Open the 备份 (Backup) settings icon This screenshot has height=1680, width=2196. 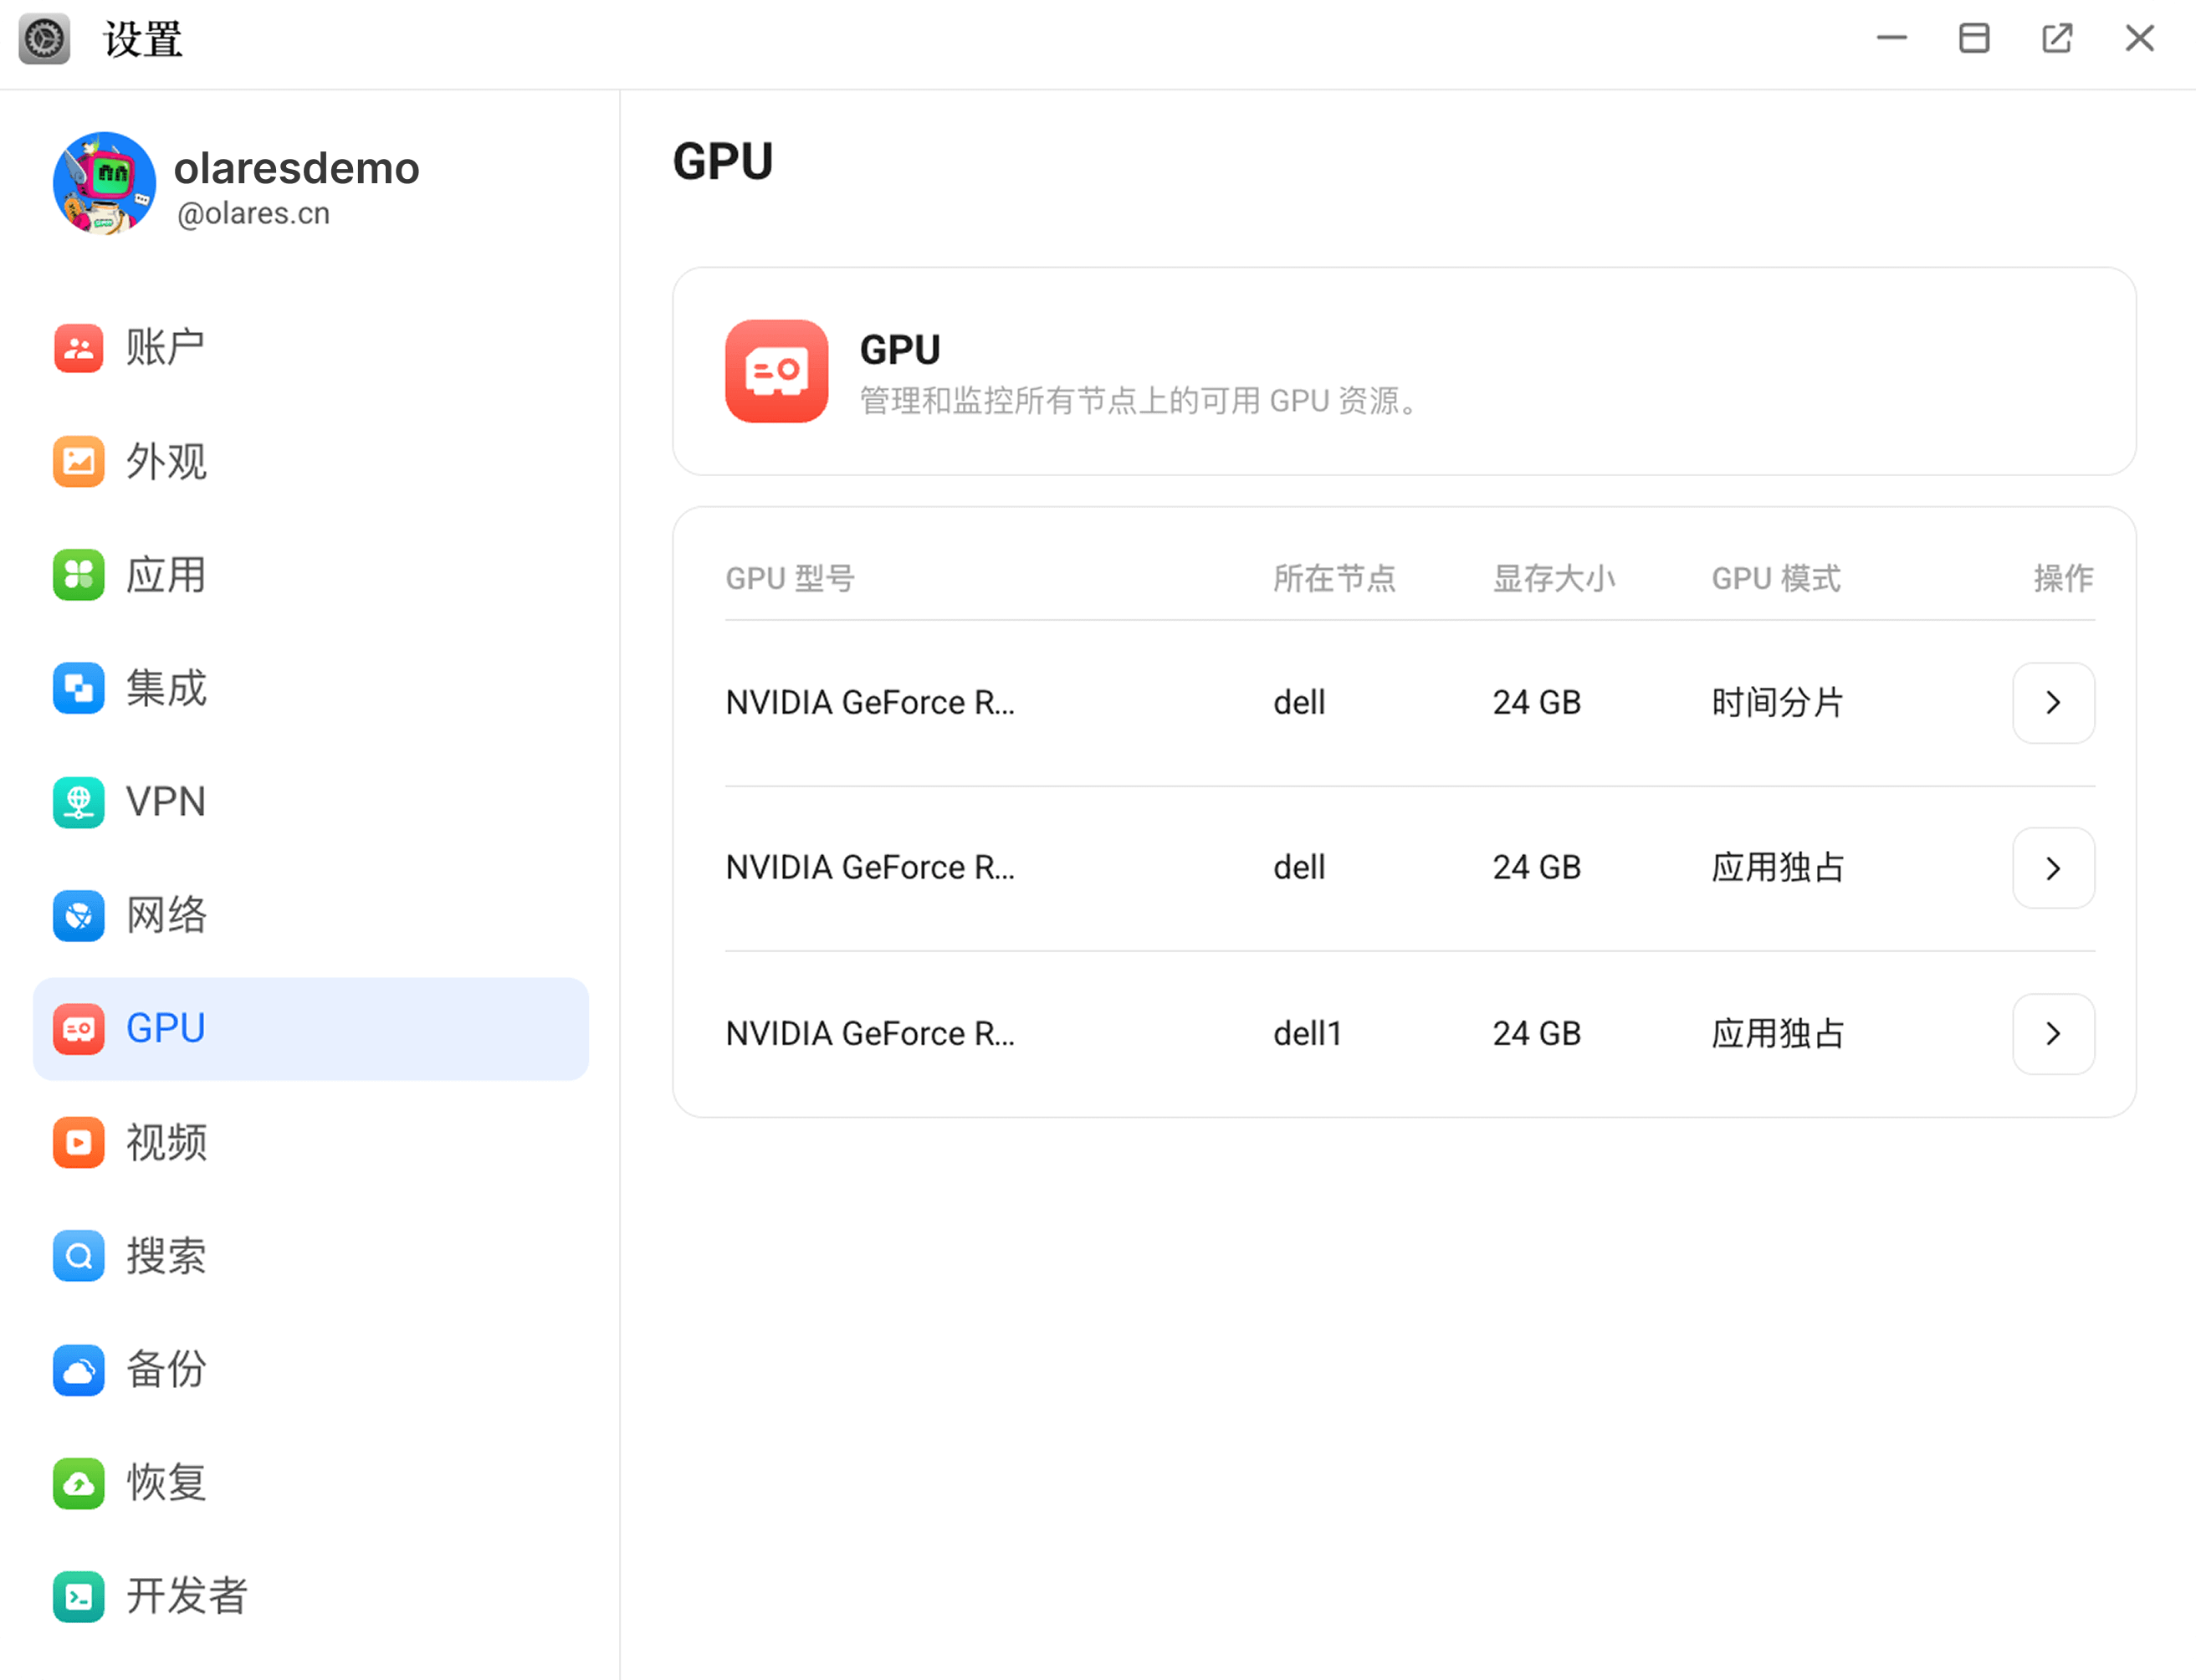[78, 1370]
